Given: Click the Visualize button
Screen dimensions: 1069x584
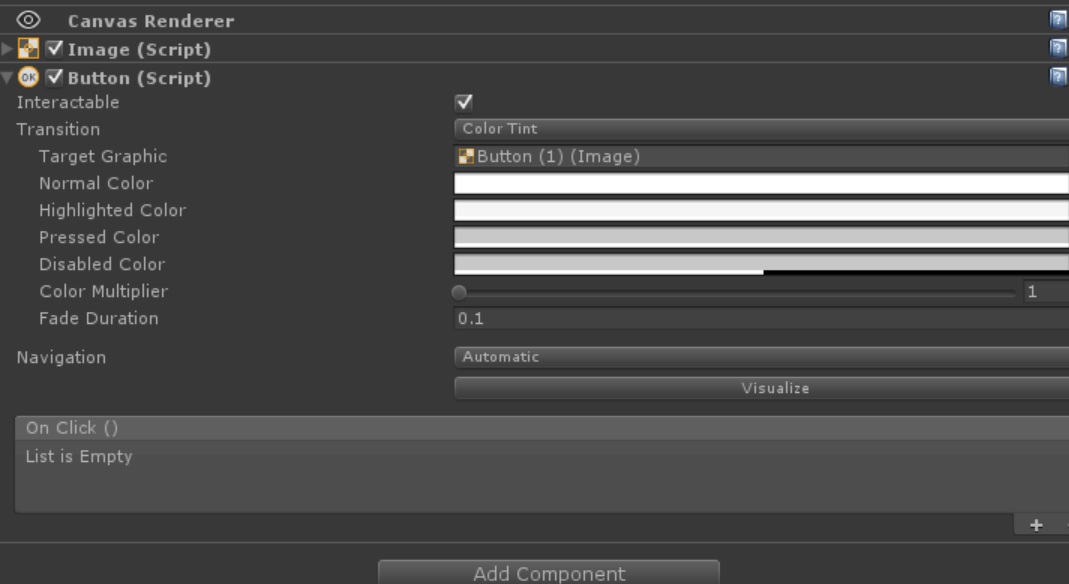Looking at the screenshot, I should (x=762, y=388).
